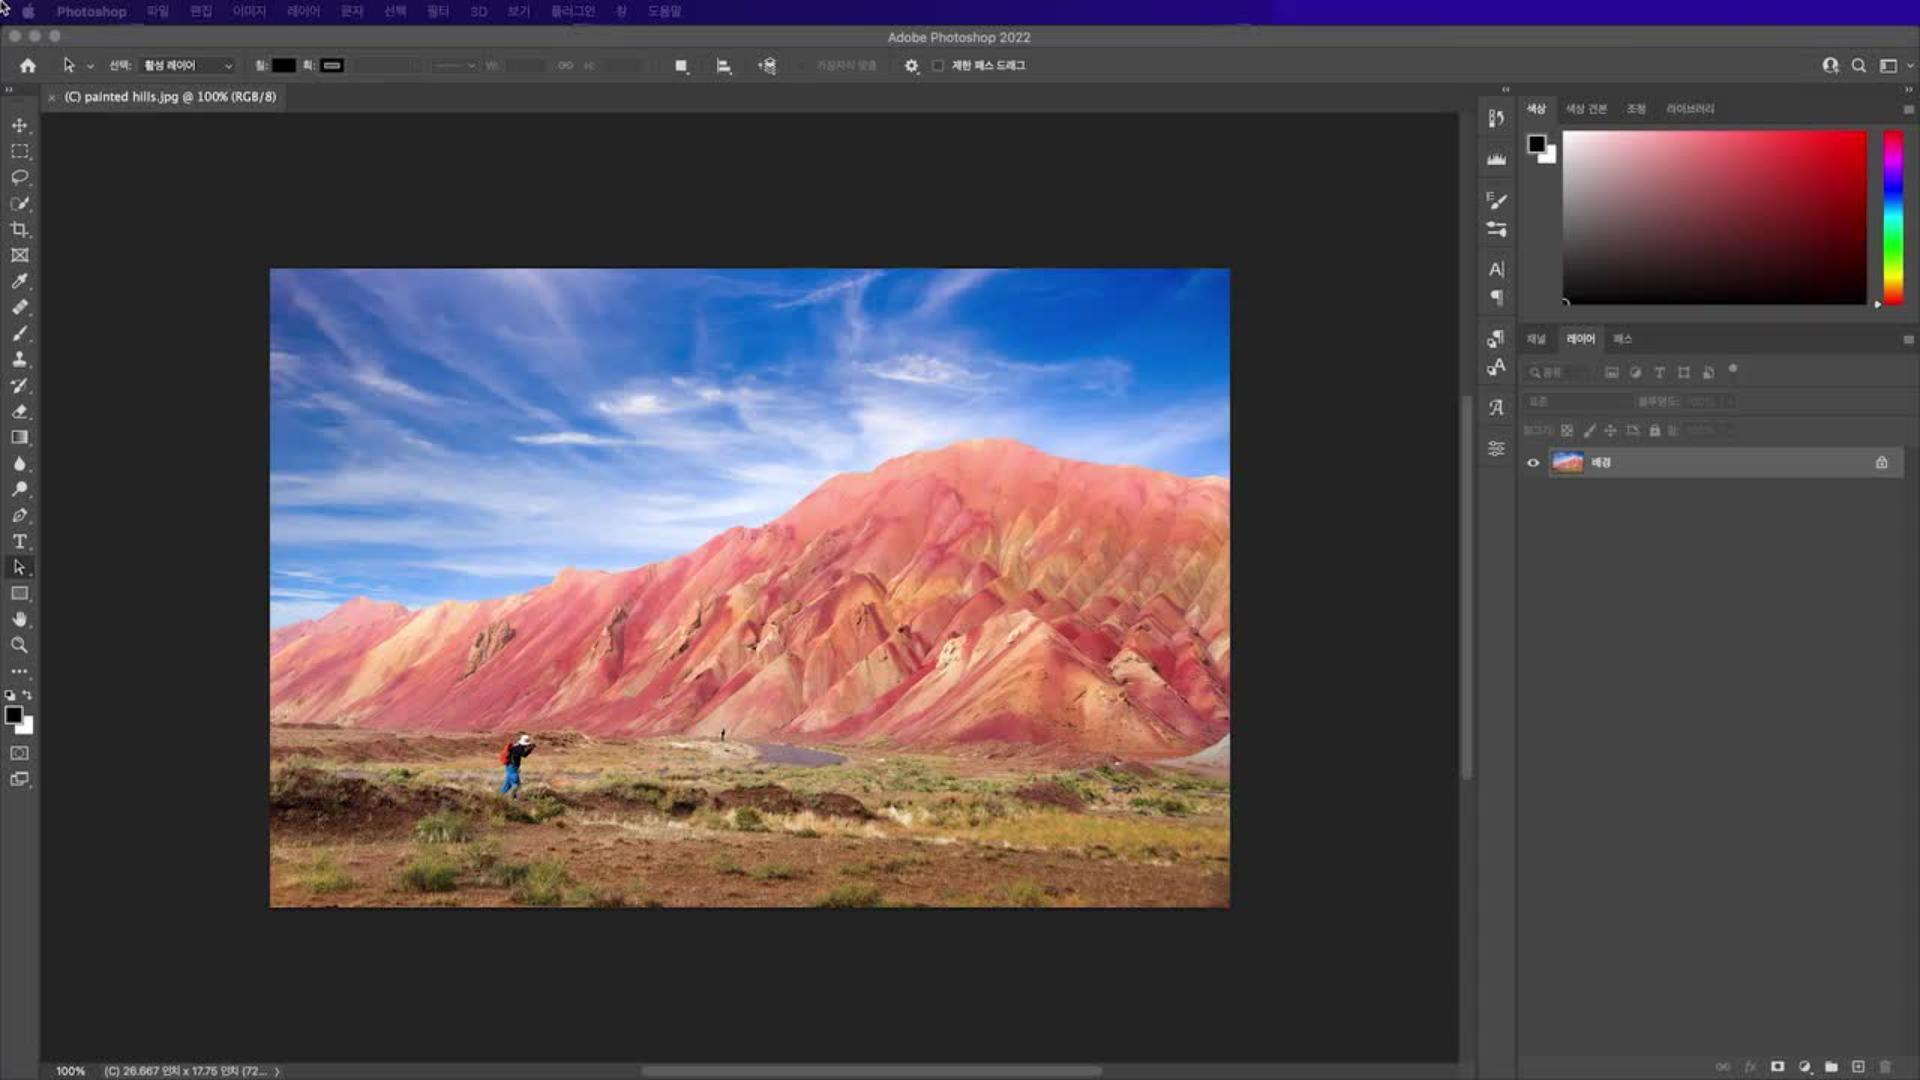Select the Gradient tool
Screen dimensions: 1920x1080
point(19,437)
